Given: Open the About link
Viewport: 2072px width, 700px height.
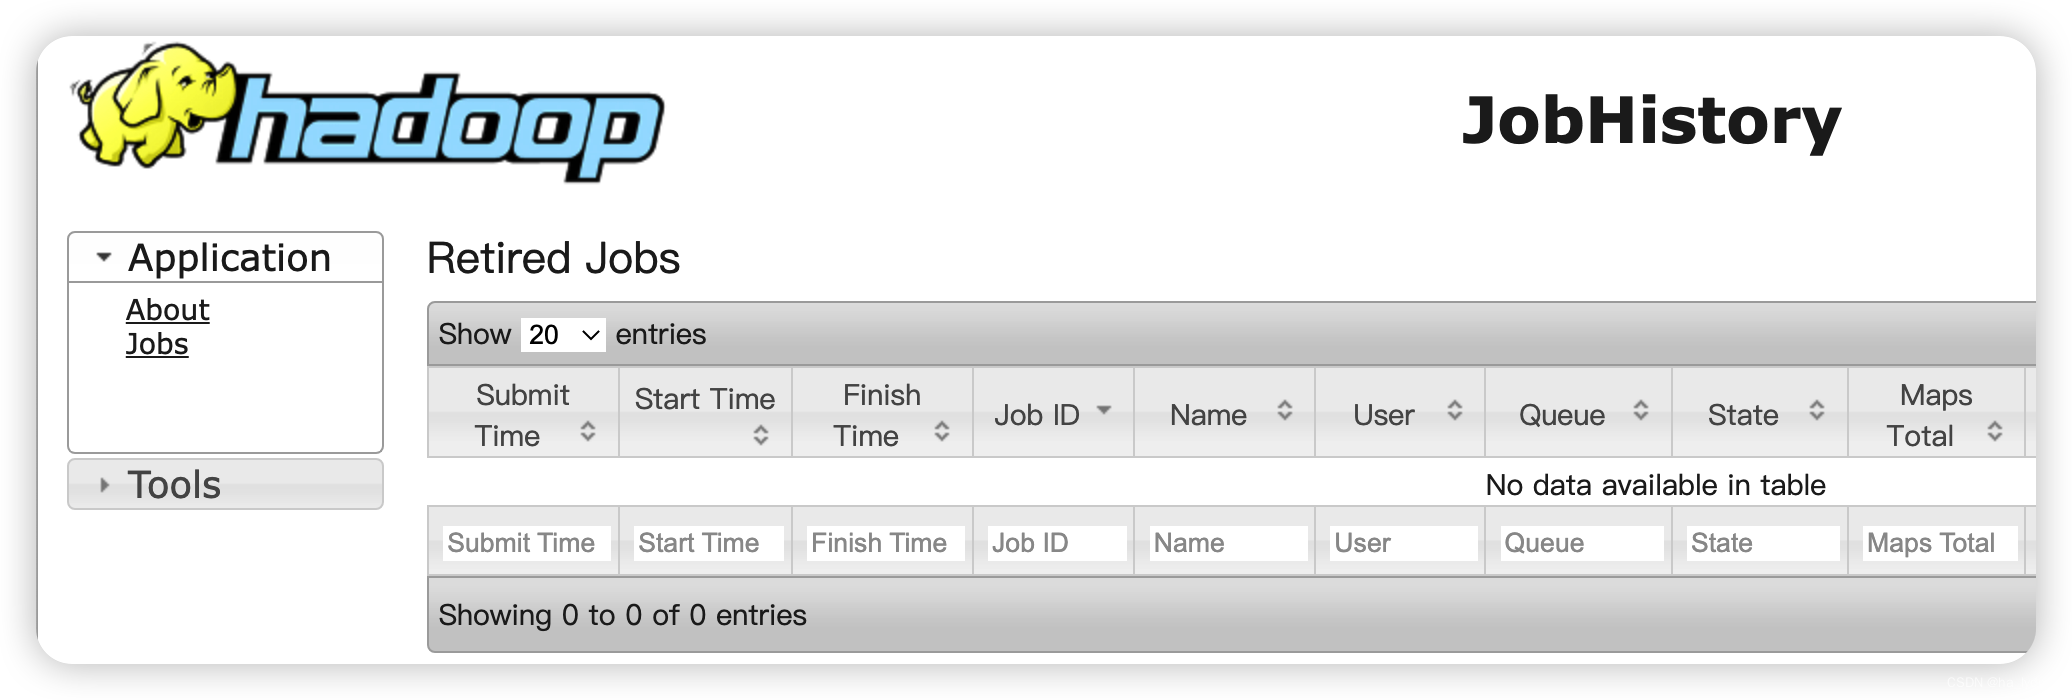Looking at the screenshot, I should pos(168,310).
